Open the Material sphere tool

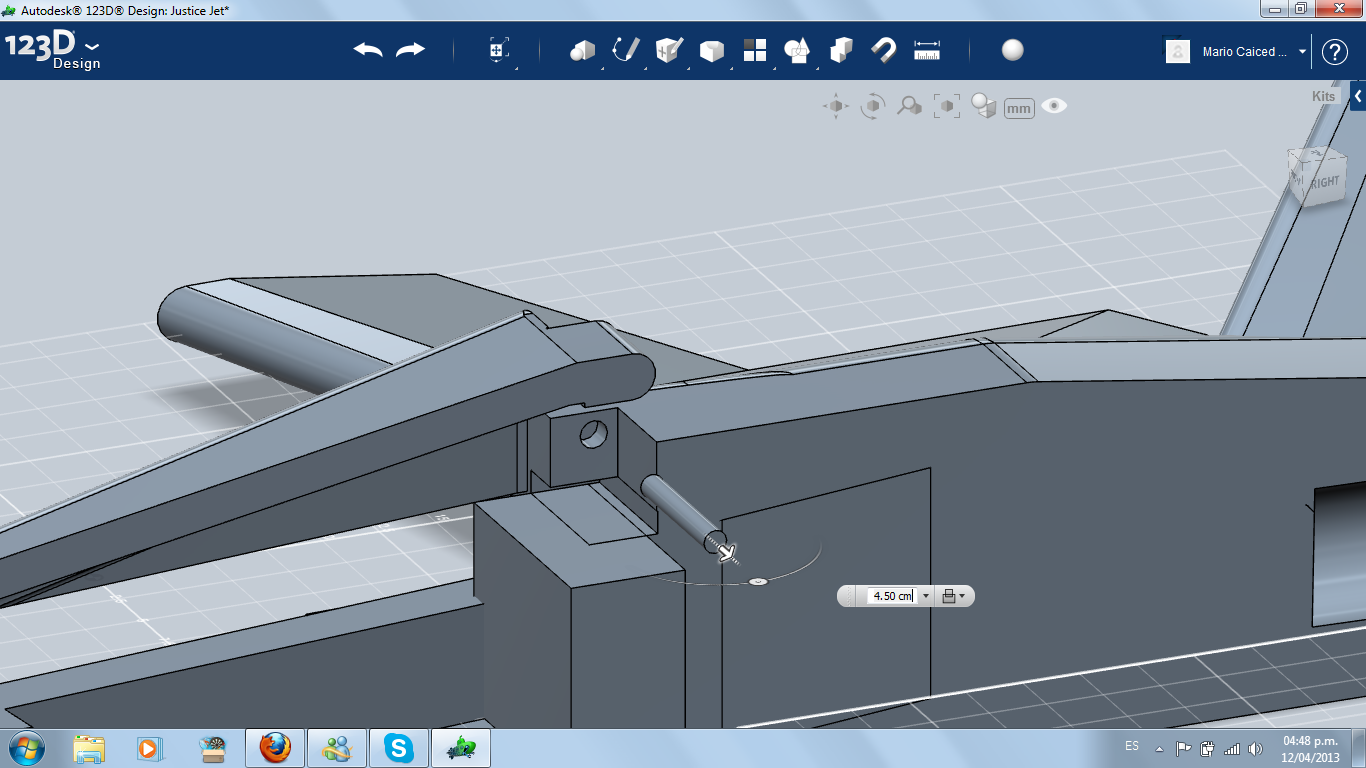coord(1013,50)
